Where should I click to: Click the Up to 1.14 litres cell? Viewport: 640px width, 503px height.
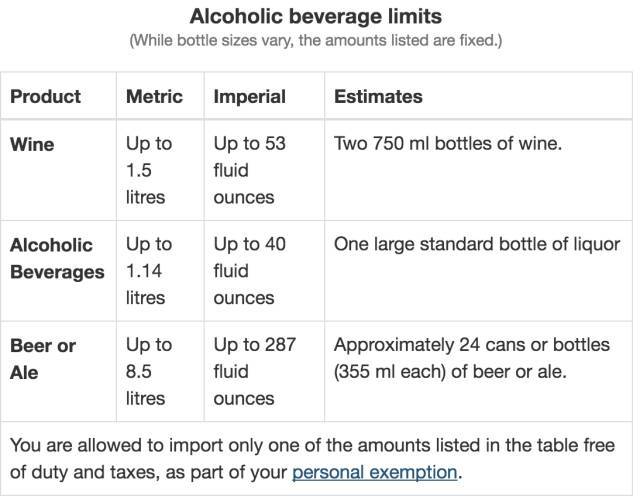click(x=149, y=271)
